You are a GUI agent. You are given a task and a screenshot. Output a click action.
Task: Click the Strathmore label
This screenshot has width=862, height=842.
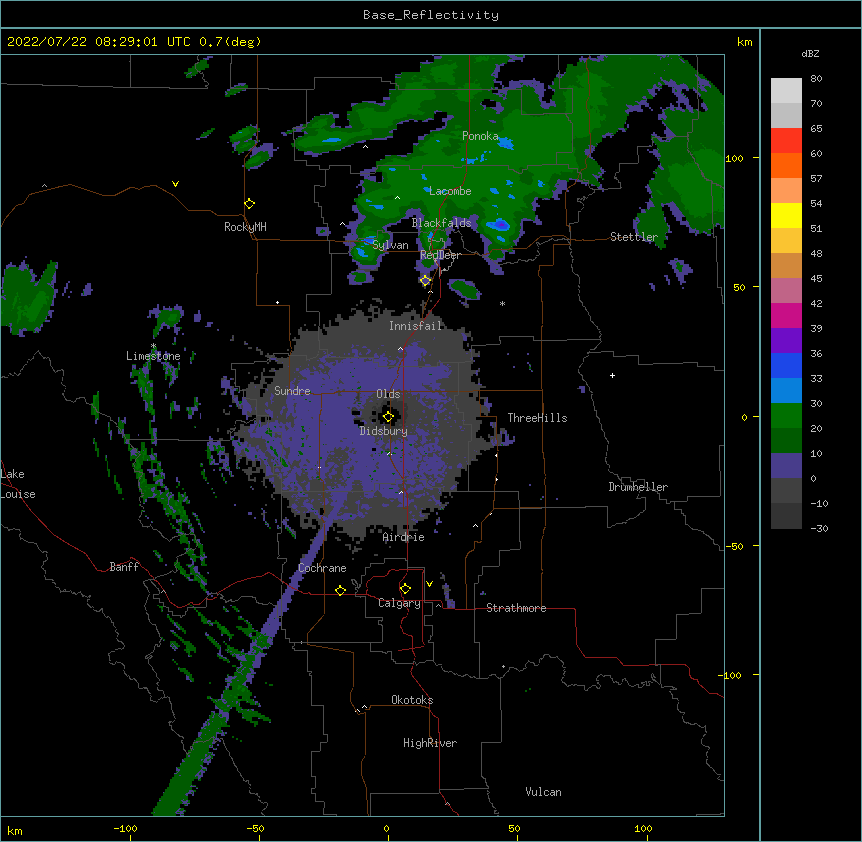point(516,608)
